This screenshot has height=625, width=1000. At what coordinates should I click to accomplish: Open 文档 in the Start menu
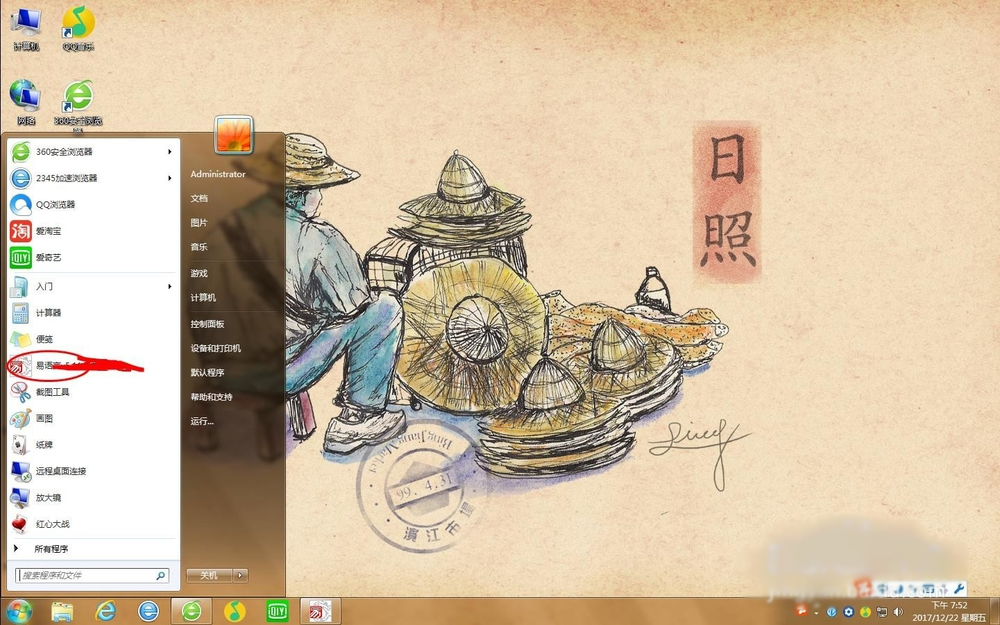(x=199, y=198)
